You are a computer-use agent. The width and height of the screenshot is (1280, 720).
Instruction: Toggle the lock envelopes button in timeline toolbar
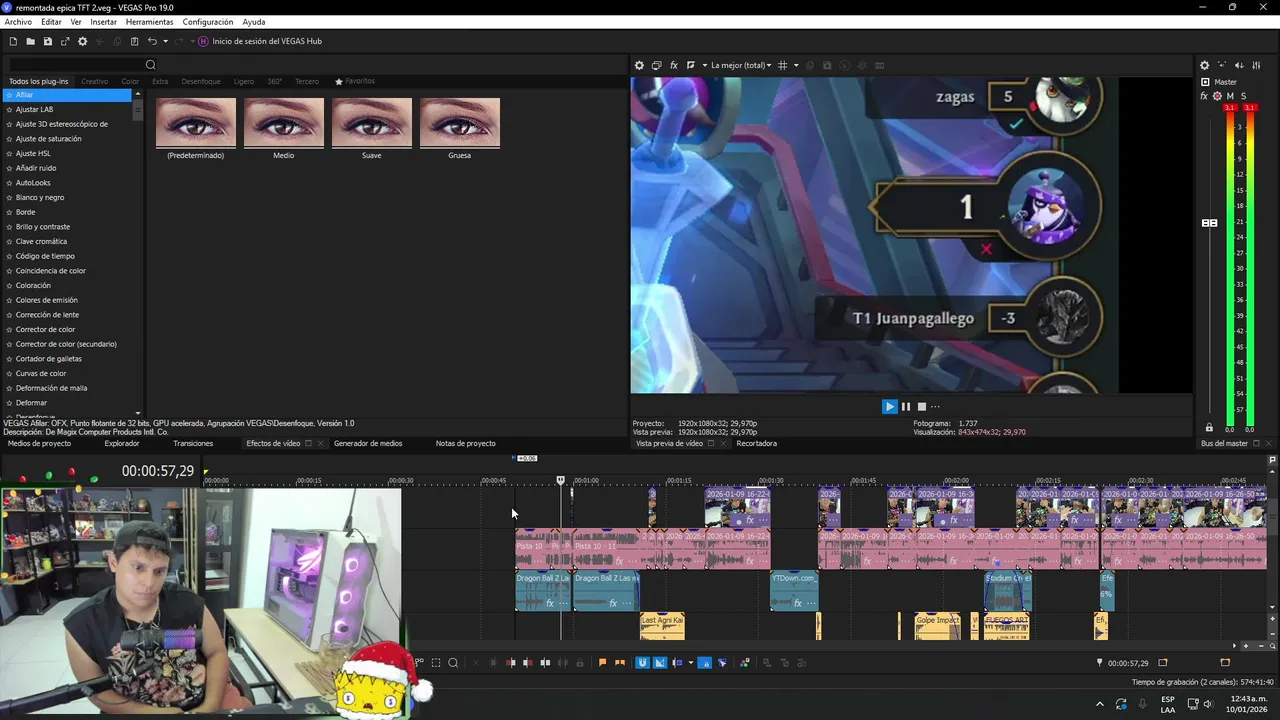click(x=704, y=662)
